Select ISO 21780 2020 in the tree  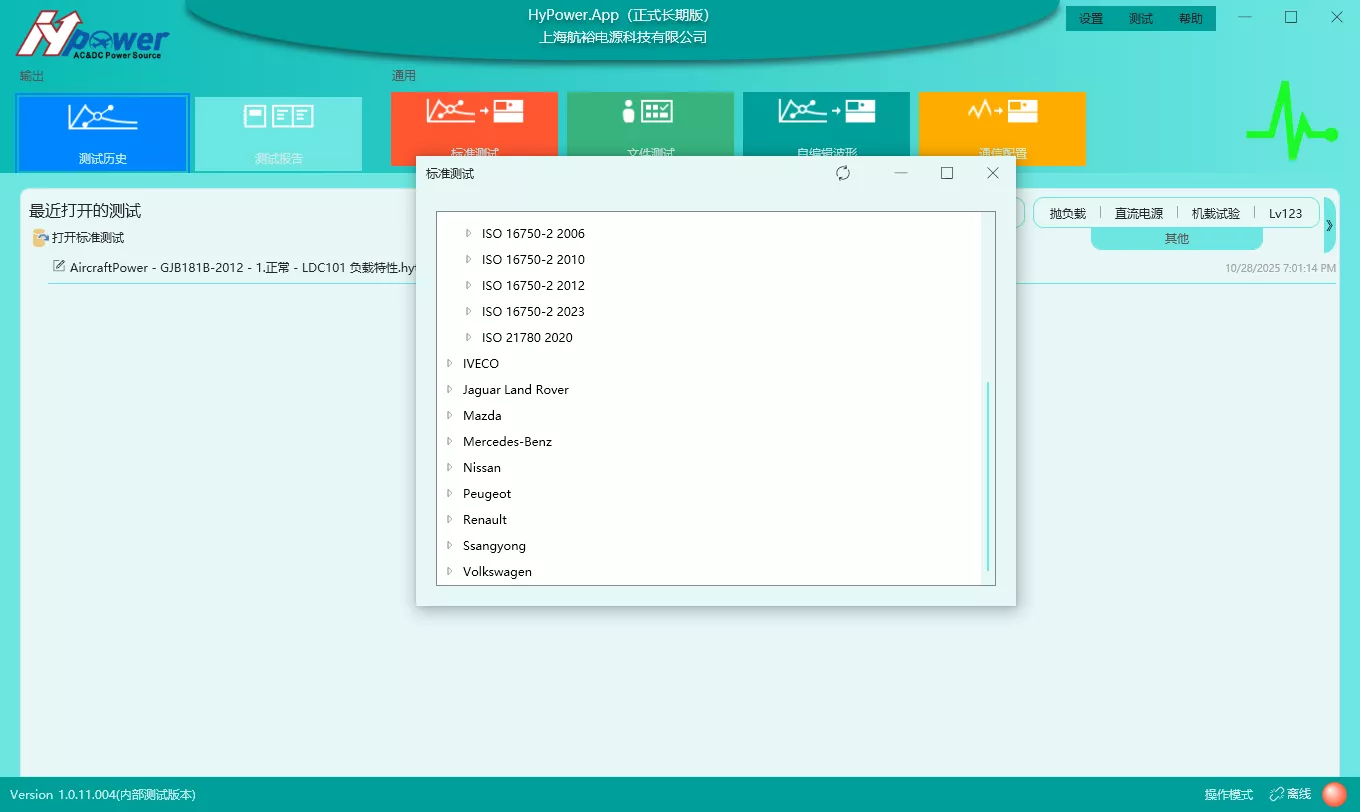coord(527,337)
